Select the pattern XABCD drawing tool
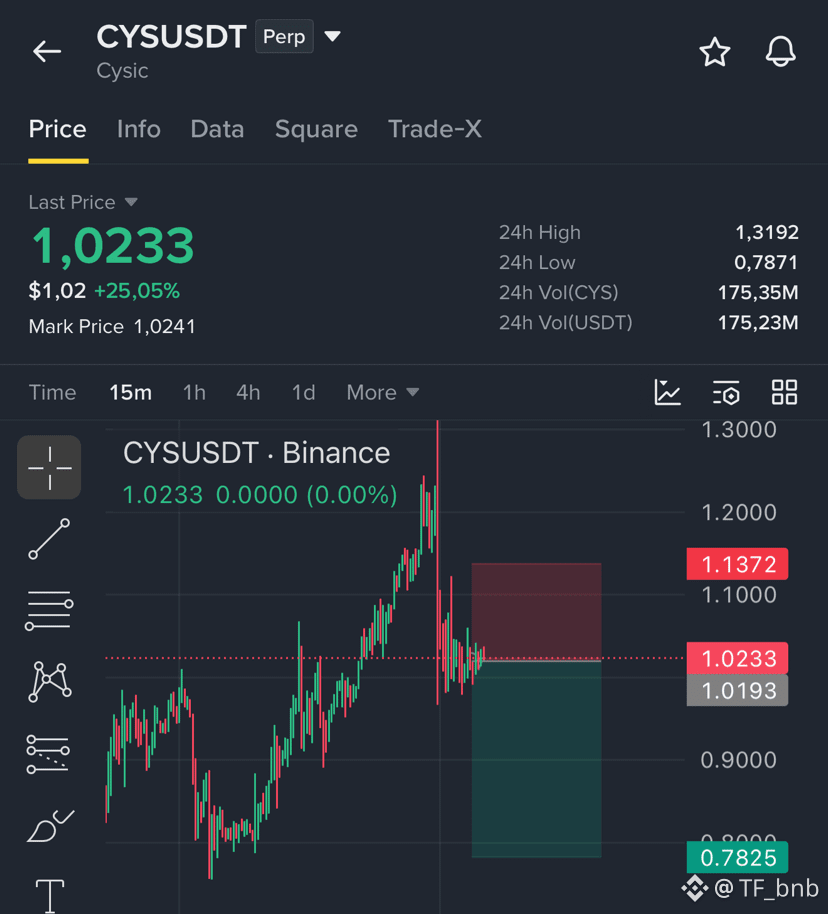Screen dimensions: 828x914 pyautogui.click(x=50, y=681)
